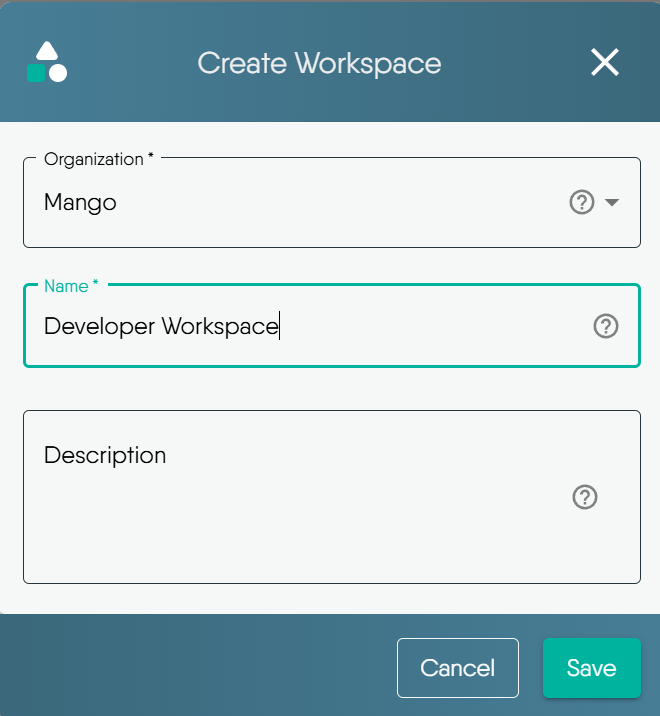
Task: Show help tooltip for the Name field
Action: (605, 326)
